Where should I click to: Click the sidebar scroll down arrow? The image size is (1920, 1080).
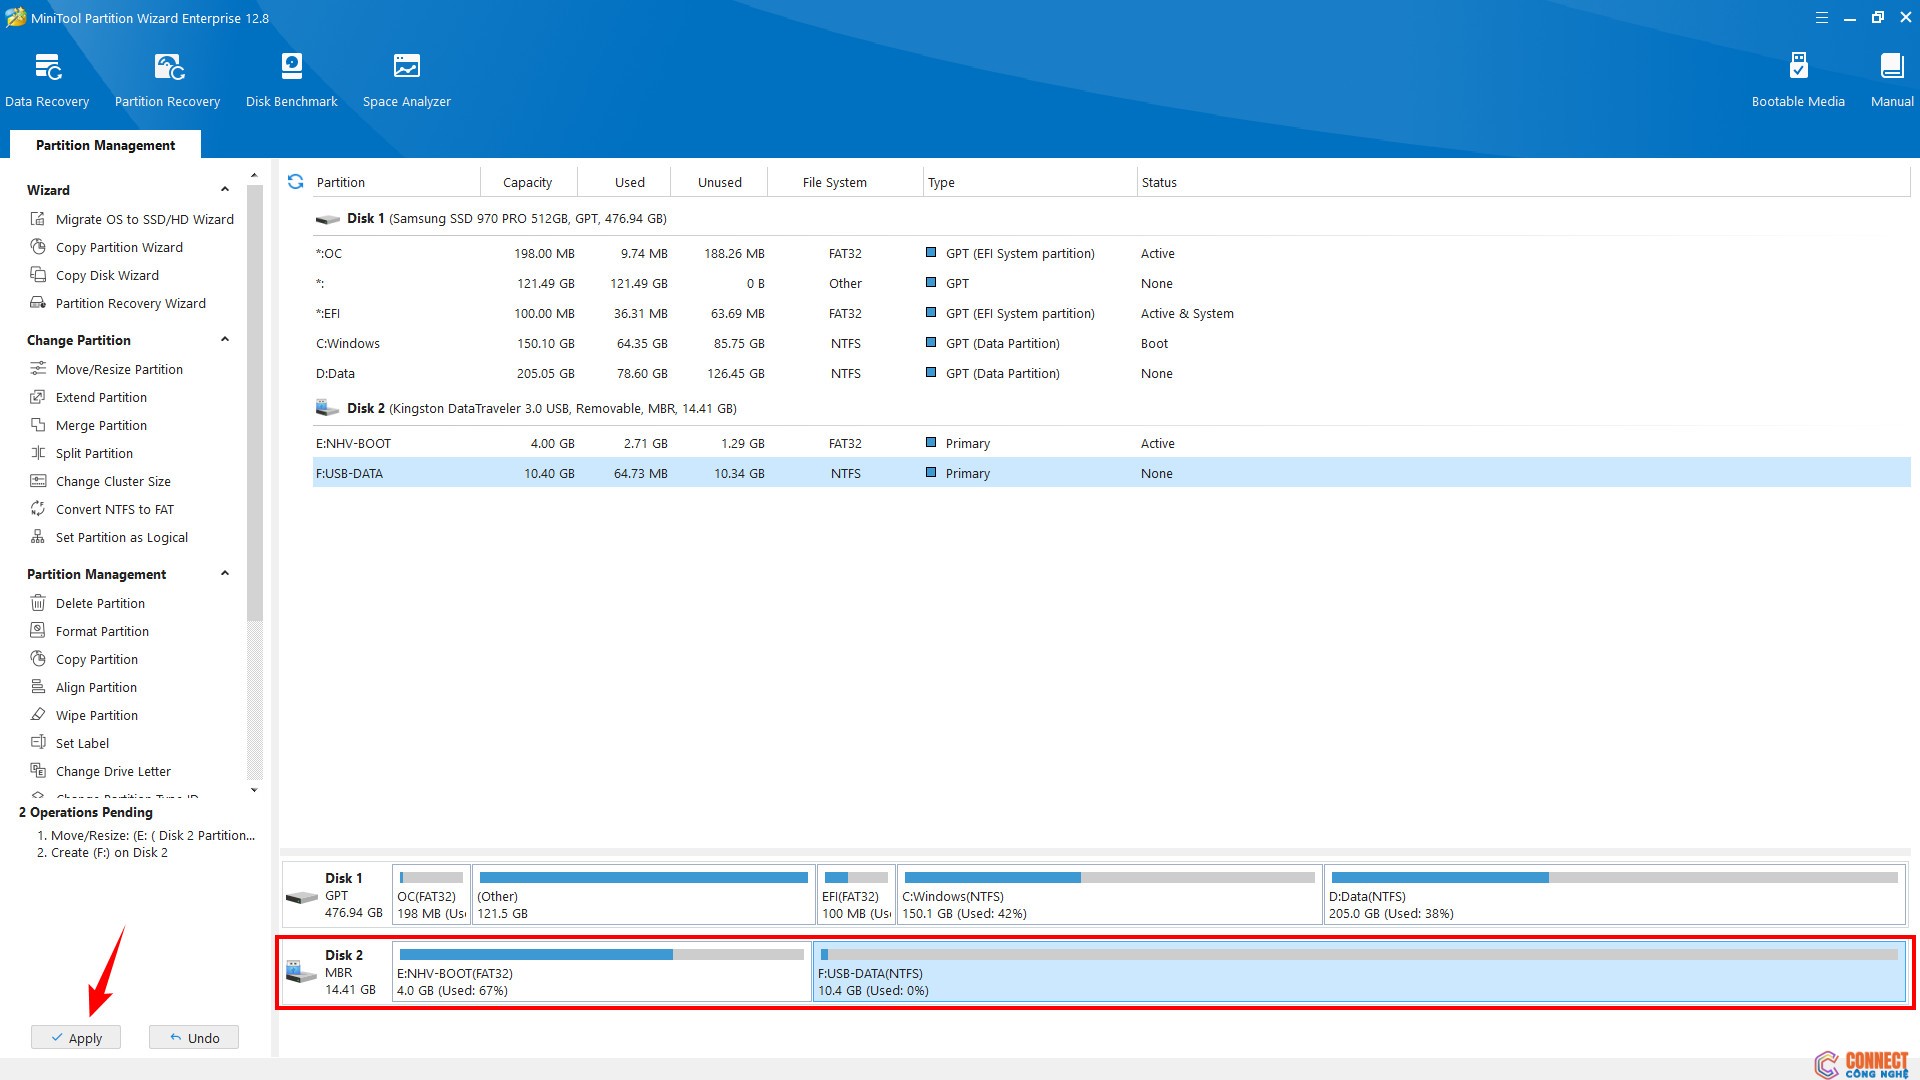click(254, 790)
